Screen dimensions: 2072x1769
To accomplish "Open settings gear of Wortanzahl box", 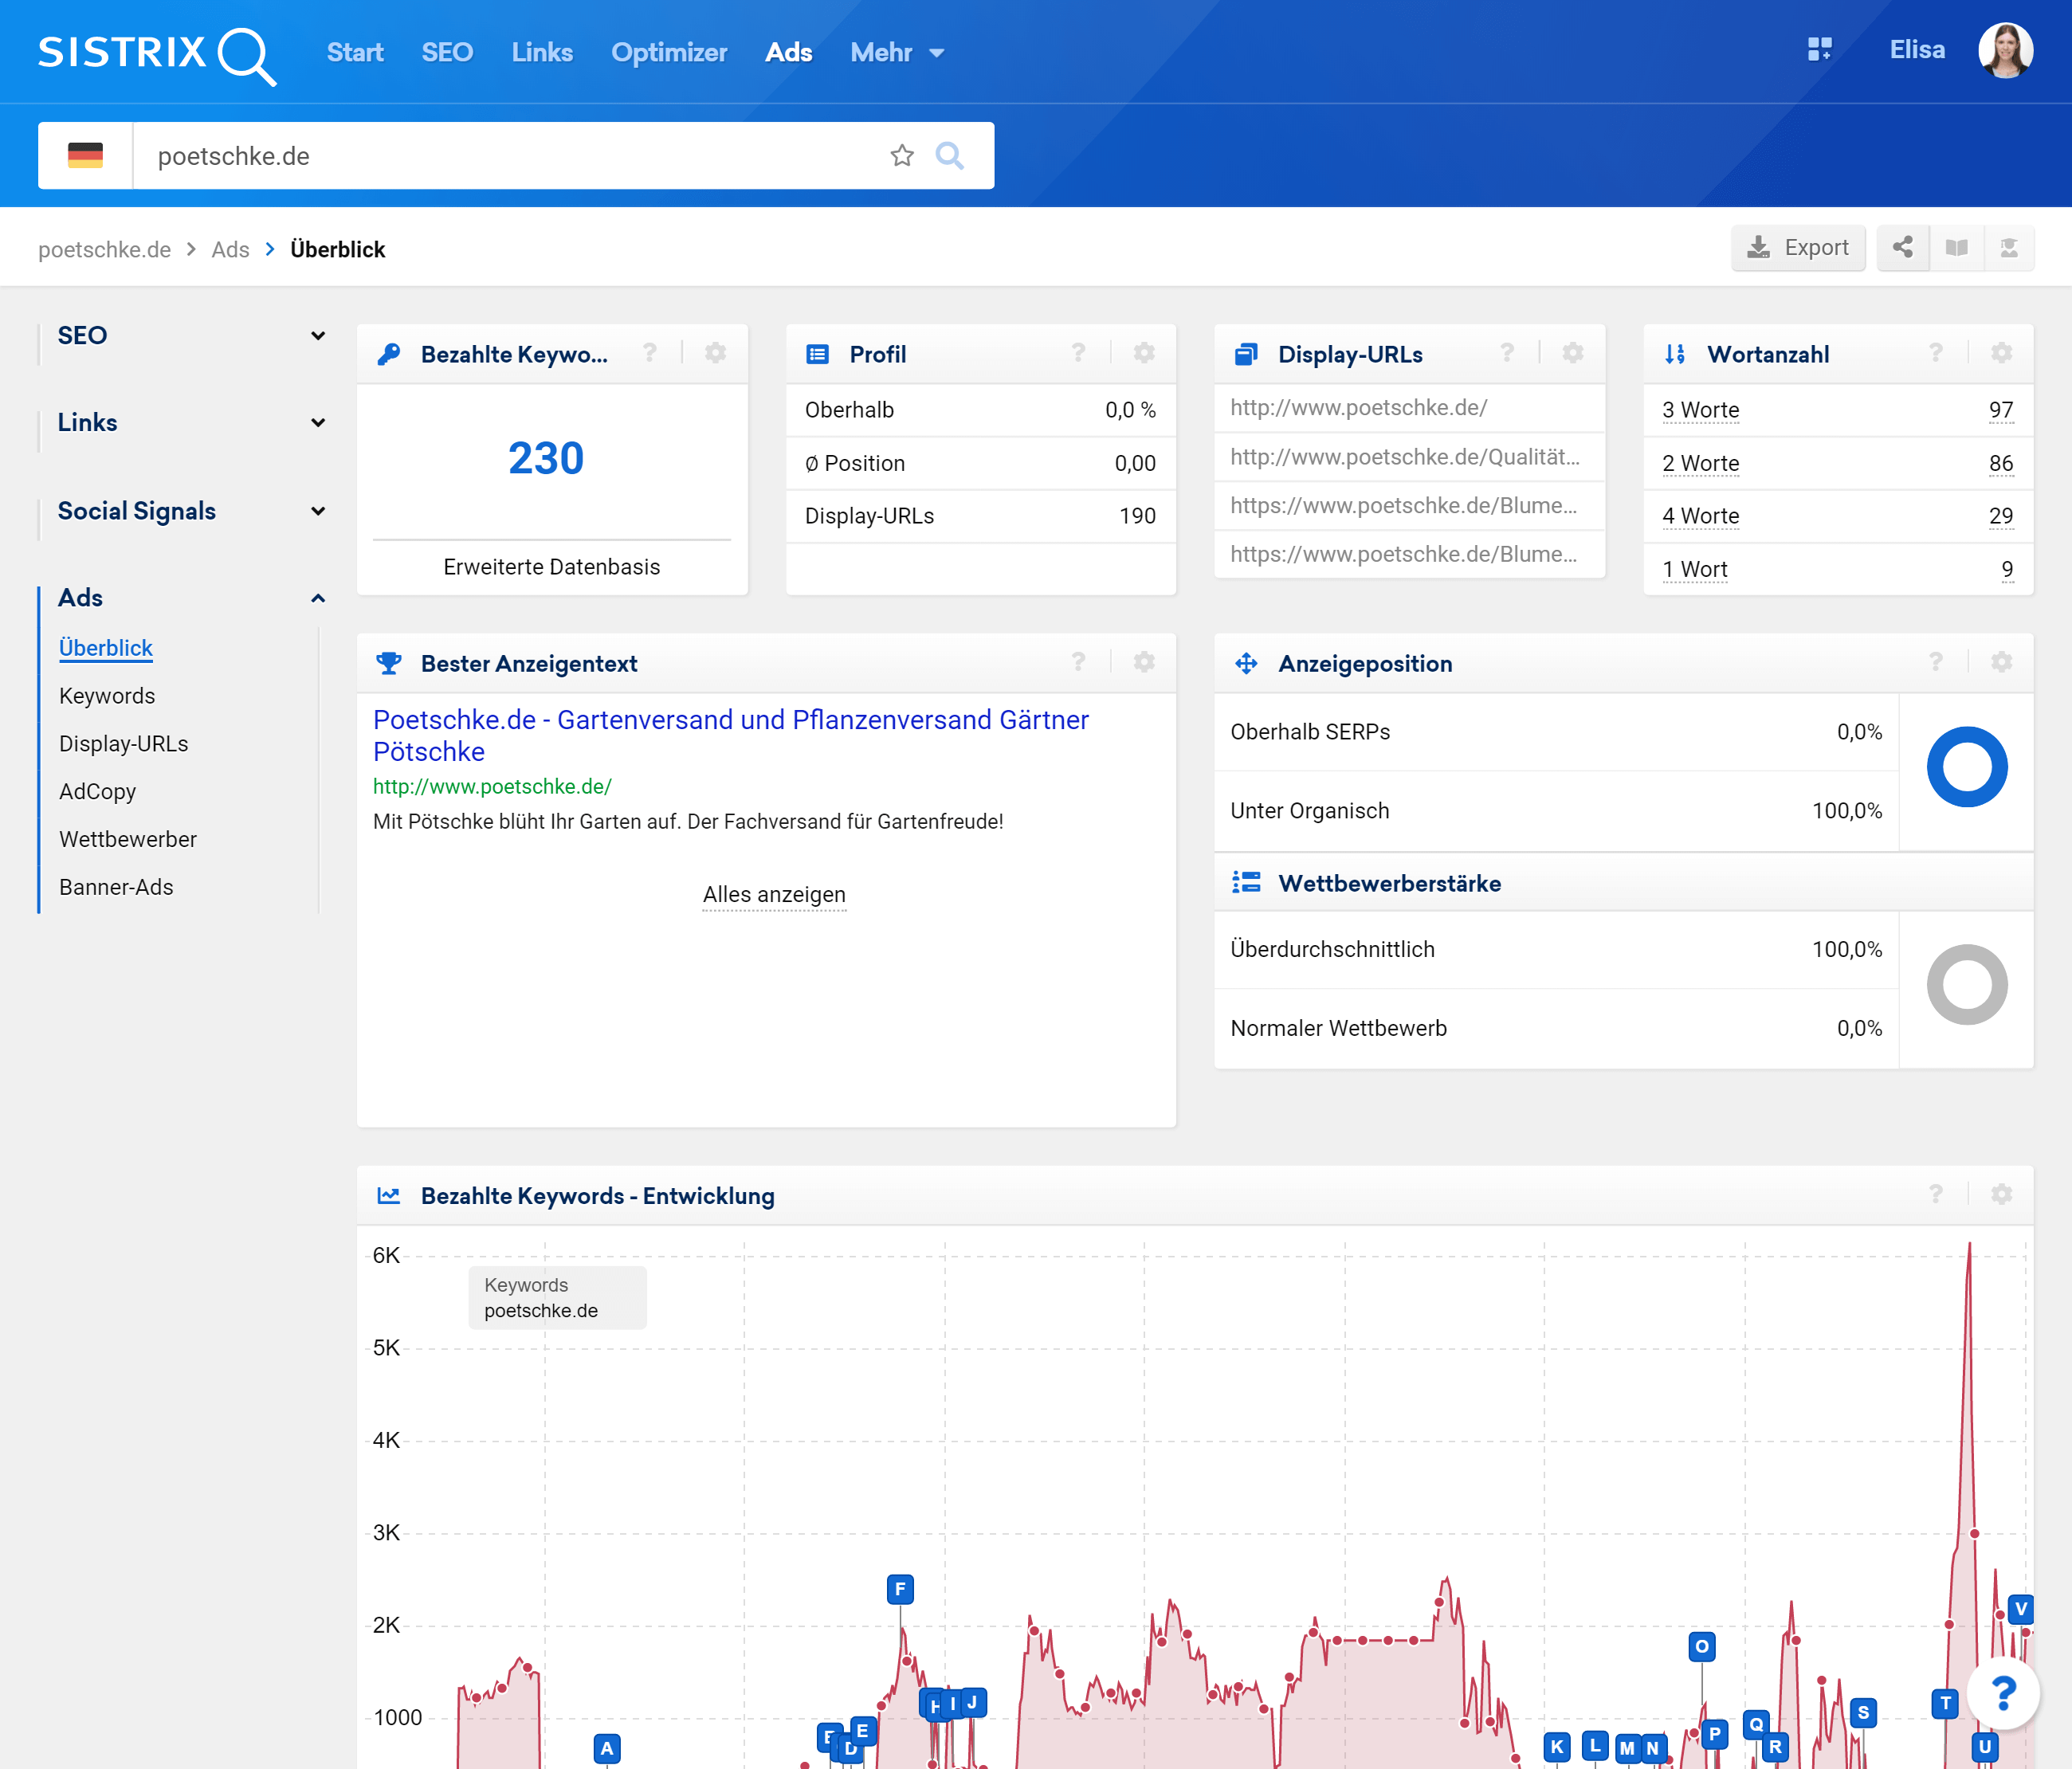I will click(x=2001, y=353).
